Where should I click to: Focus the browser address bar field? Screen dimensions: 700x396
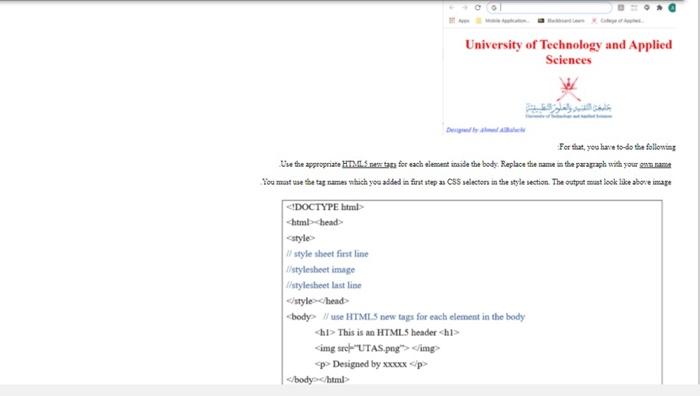[550, 8]
